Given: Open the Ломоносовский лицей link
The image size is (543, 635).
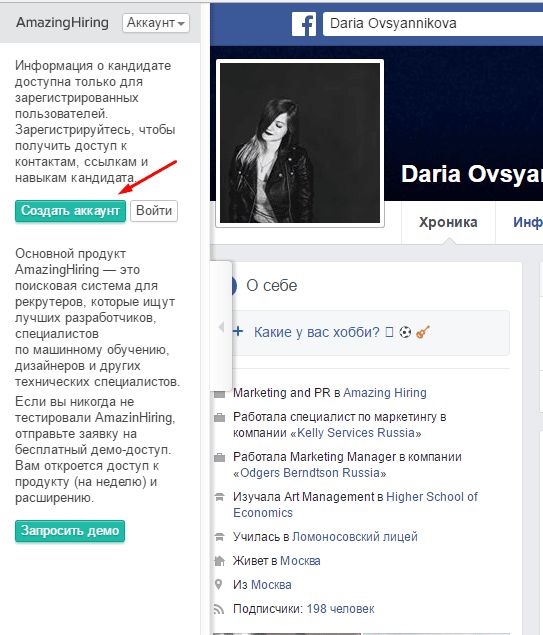Looking at the screenshot, I should pos(355,537).
